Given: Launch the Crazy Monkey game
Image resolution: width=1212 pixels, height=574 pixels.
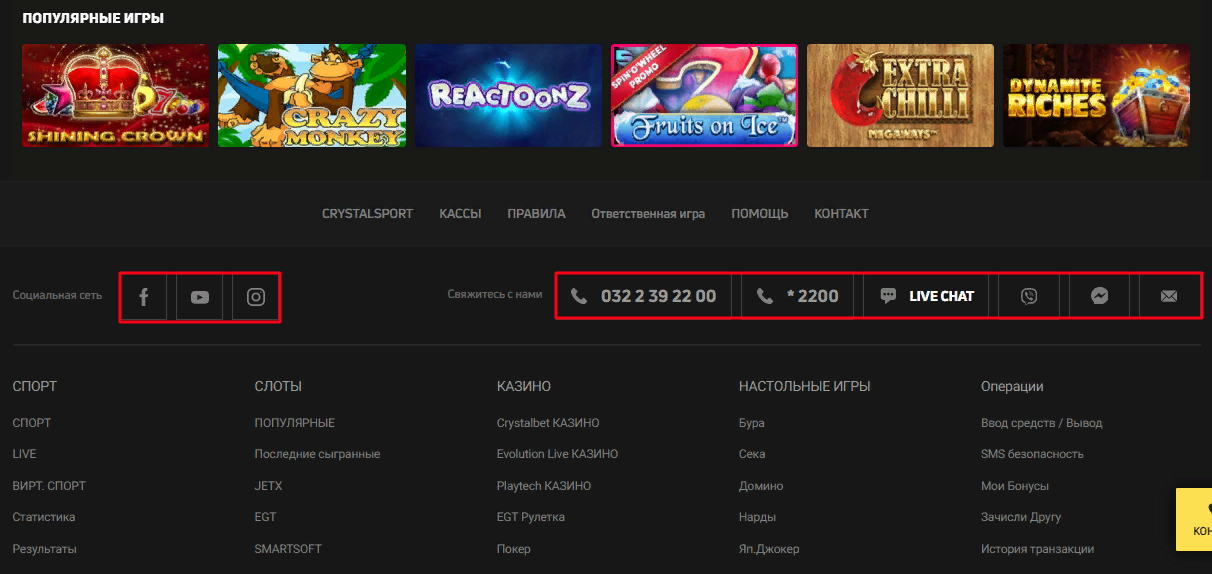Looking at the screenshot, I should [x=312, y=96].
